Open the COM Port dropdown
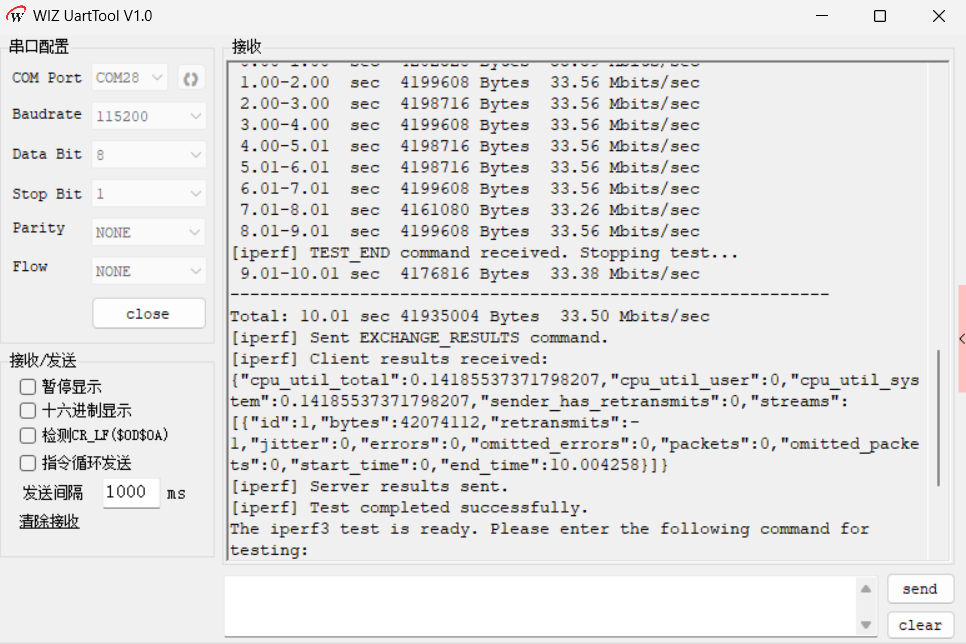 [129, 78]
